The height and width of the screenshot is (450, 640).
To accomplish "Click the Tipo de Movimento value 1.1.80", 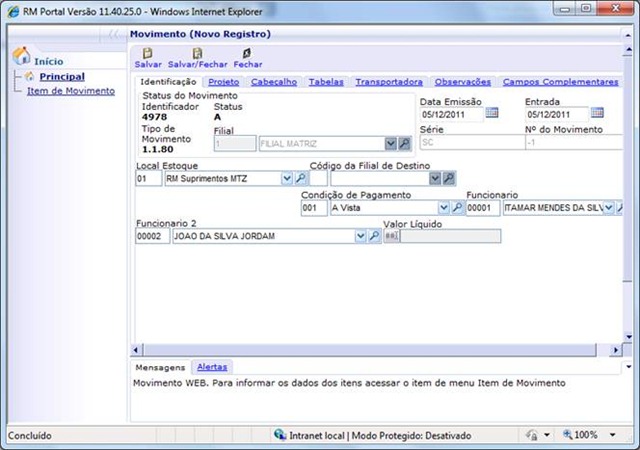I will point(158,149).
